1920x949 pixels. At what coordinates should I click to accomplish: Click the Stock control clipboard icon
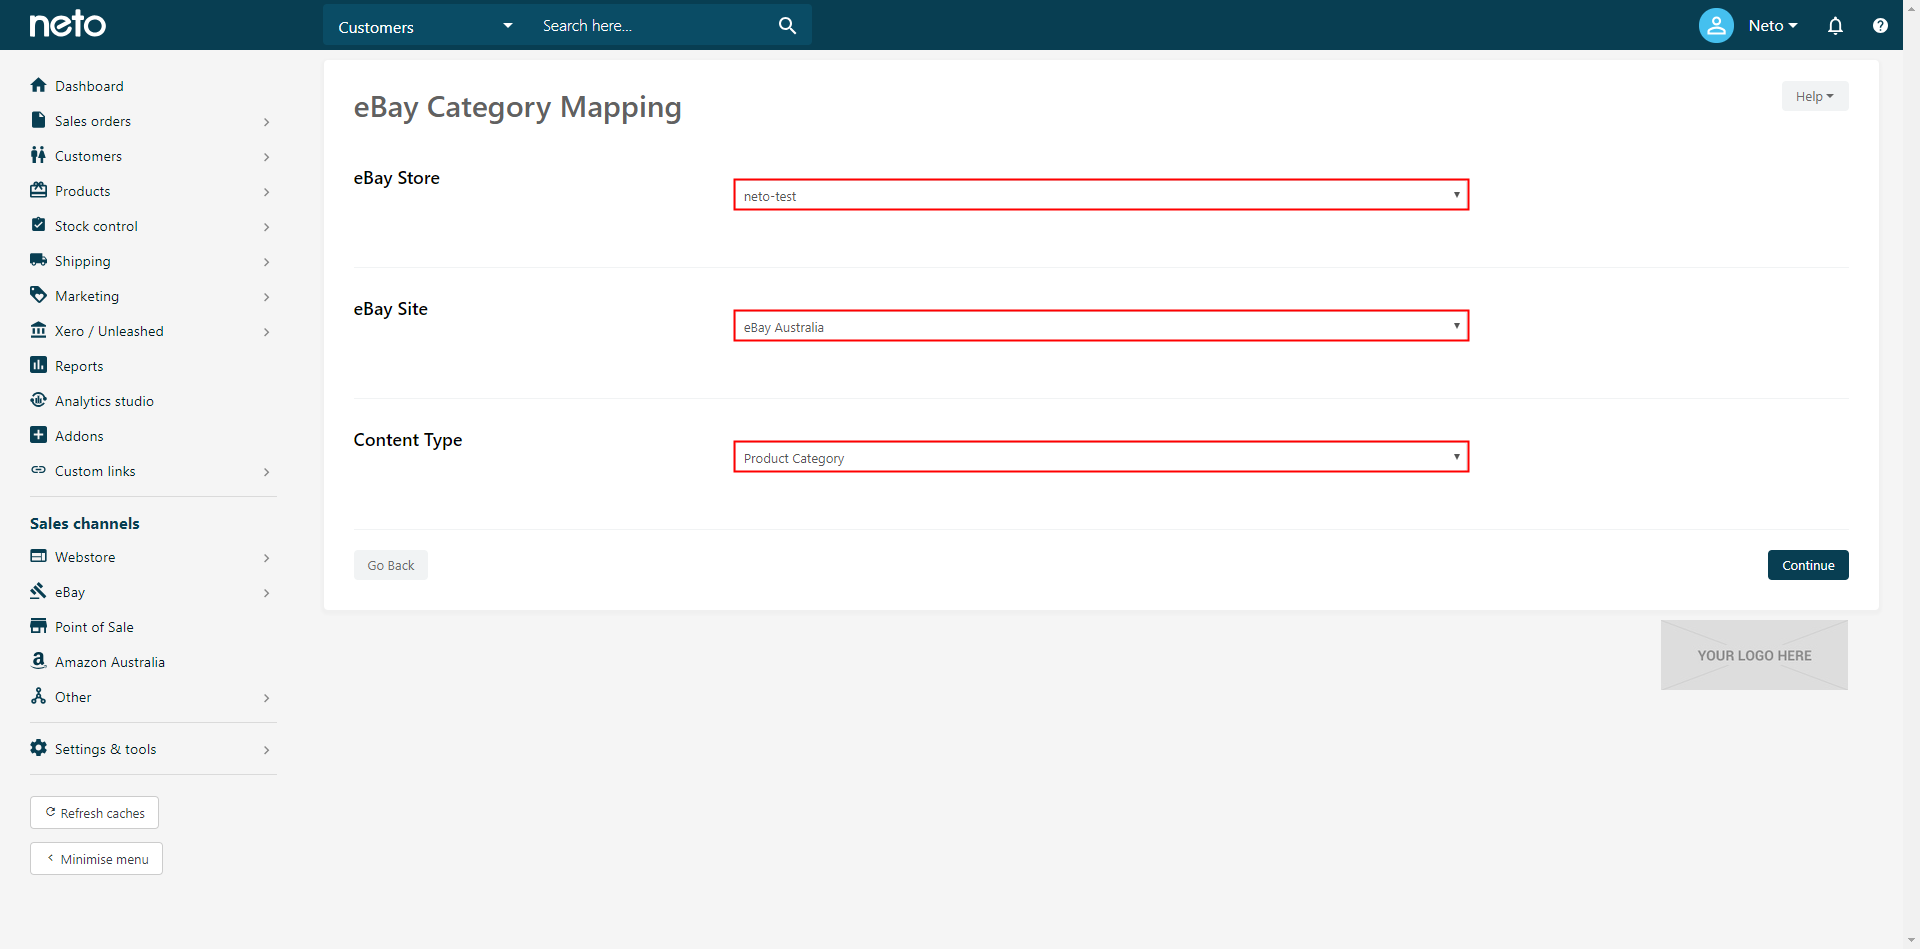click(x=38, y=225)
